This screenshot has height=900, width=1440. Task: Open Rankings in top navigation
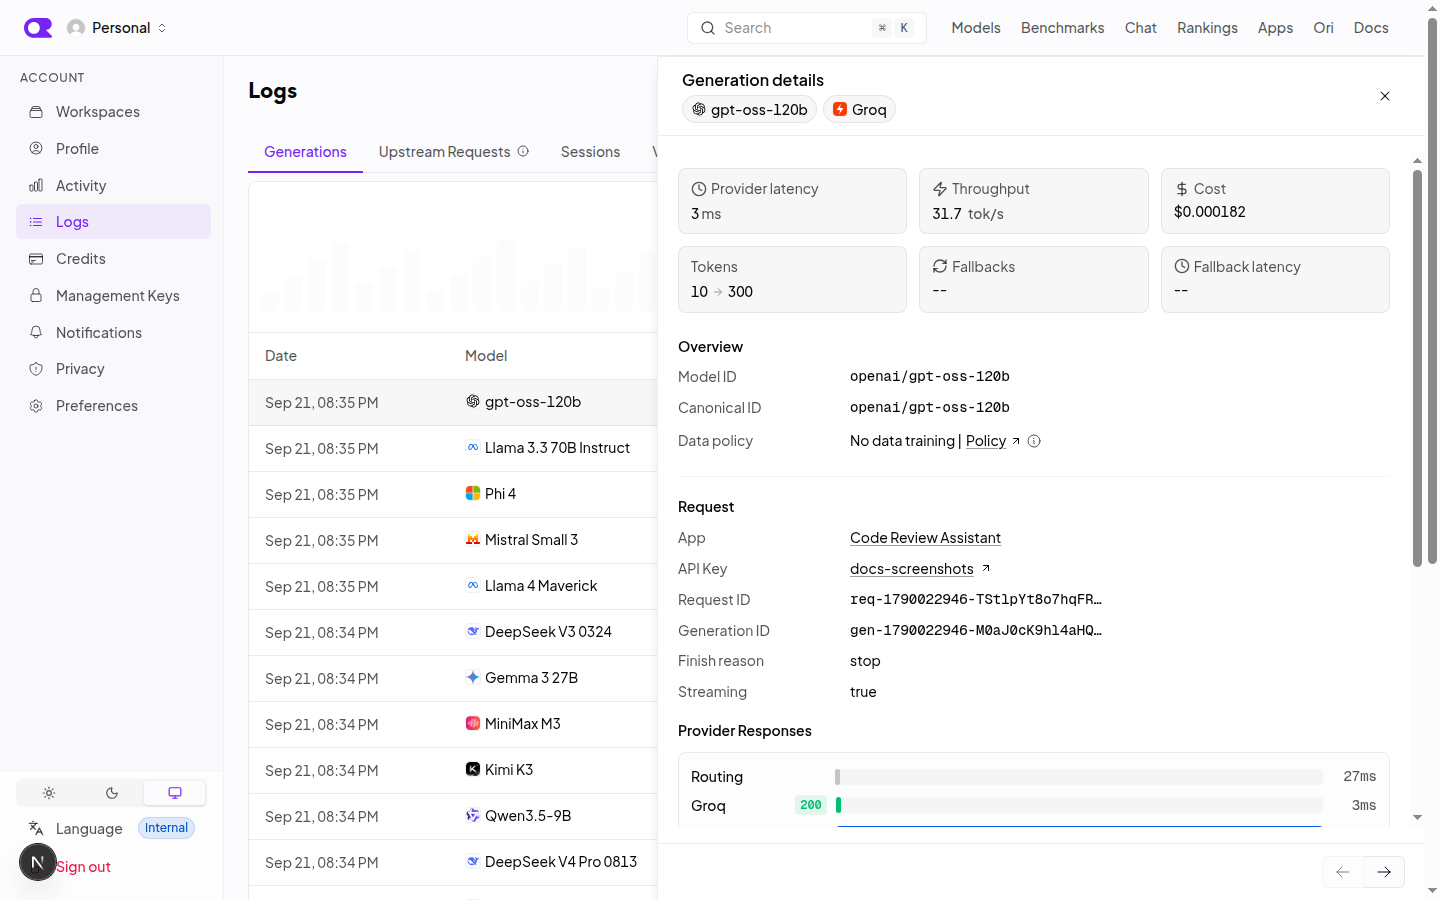[x=1207, y=28]
